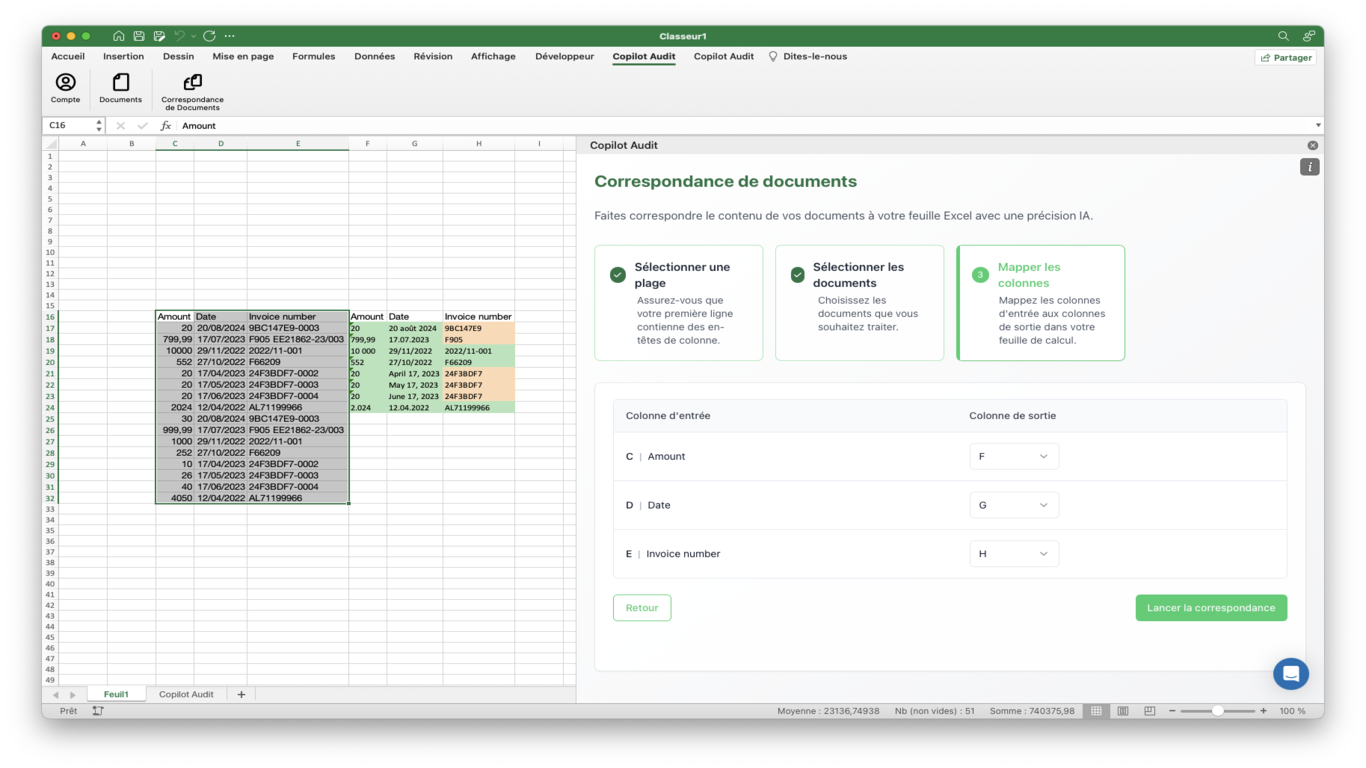This screenshot has height=768, width=1366.
Task: Click the Partager share button
Action: click(1286, 58)
